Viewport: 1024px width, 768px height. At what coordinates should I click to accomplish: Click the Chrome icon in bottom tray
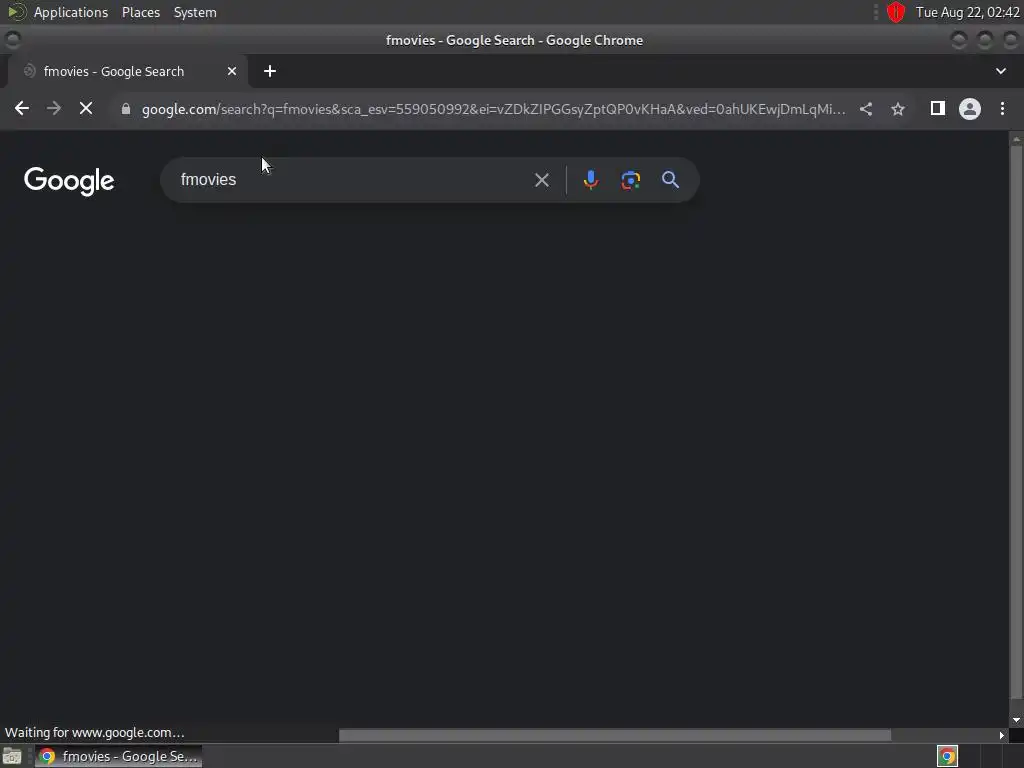pyautogui.click(x=947, y=756)
